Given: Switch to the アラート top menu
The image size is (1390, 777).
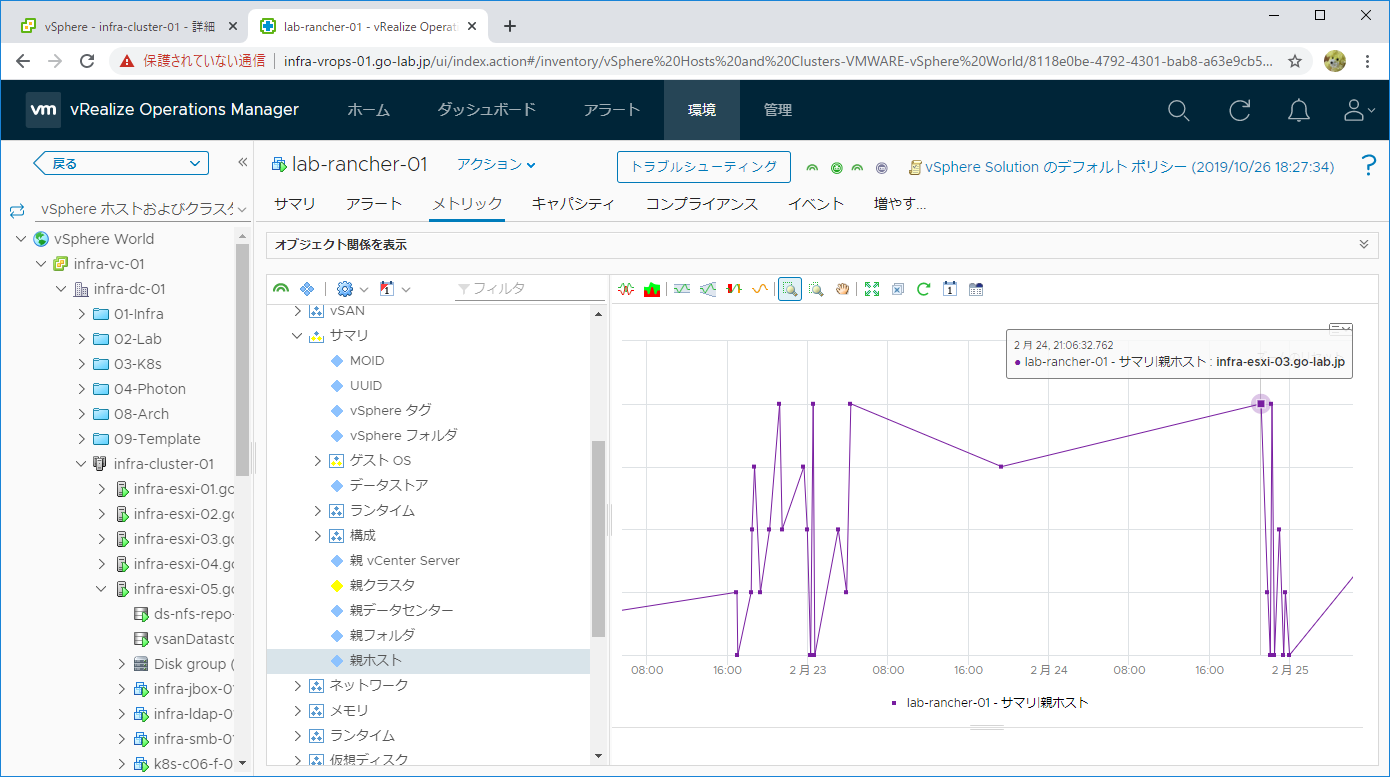Looking at the screenshot, I should [612, 110].
